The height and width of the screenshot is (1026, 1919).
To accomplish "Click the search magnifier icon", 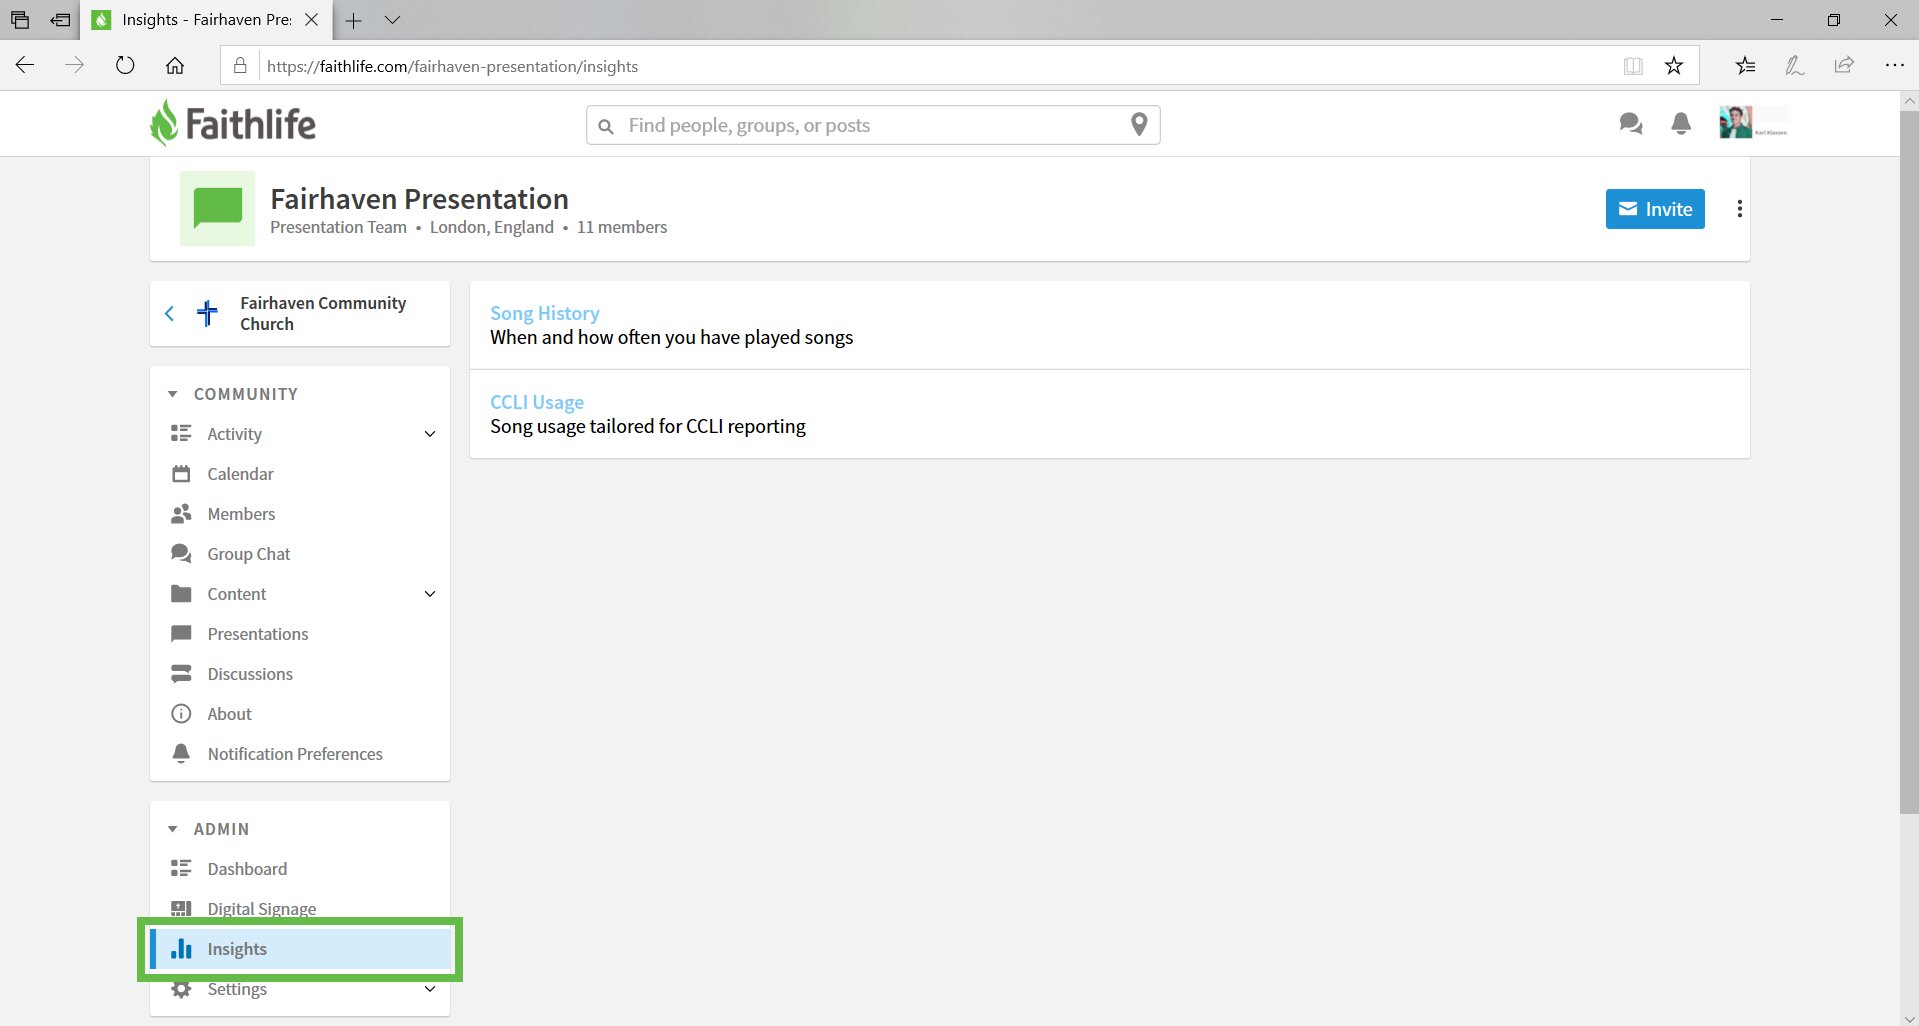I will pyautogui.click(x=605, y=126).
